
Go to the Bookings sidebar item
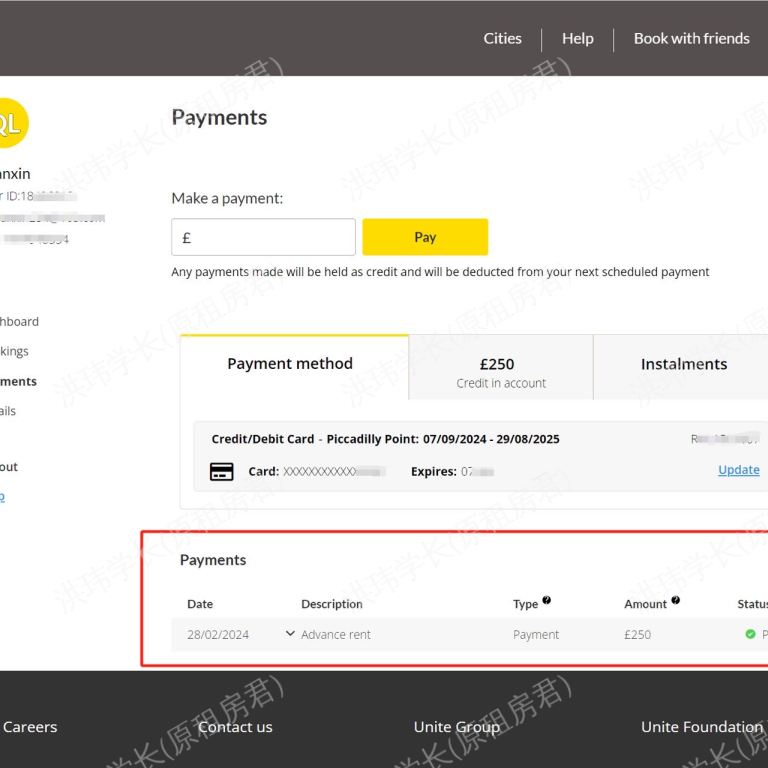(x=14, y=351)
